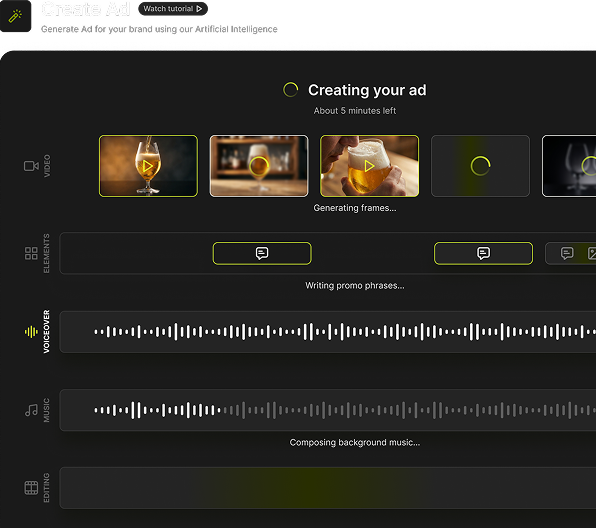Select the bar shelf beer glass thumbnail

click(x=259, y=166)
